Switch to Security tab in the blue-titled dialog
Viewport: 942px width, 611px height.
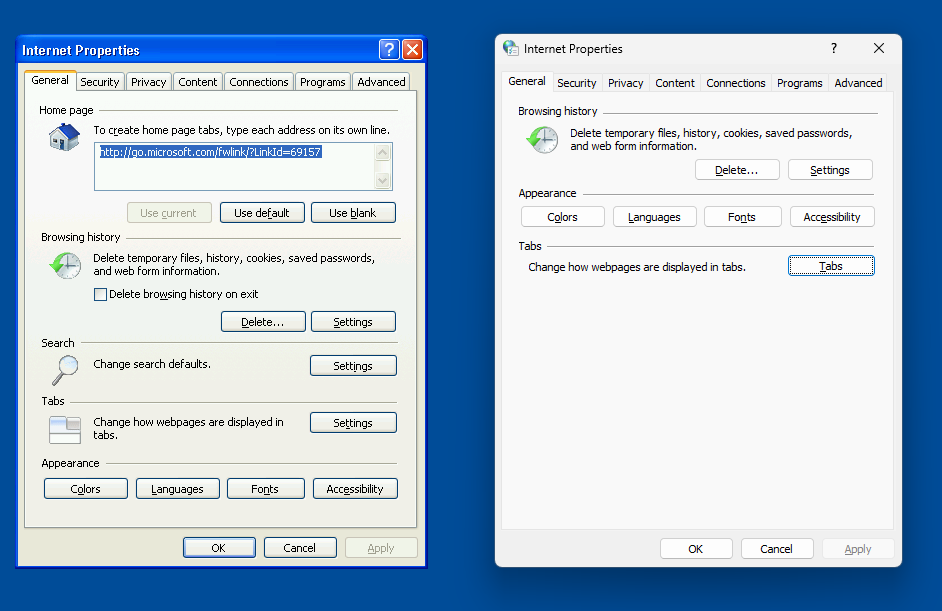tap(100, 82)
